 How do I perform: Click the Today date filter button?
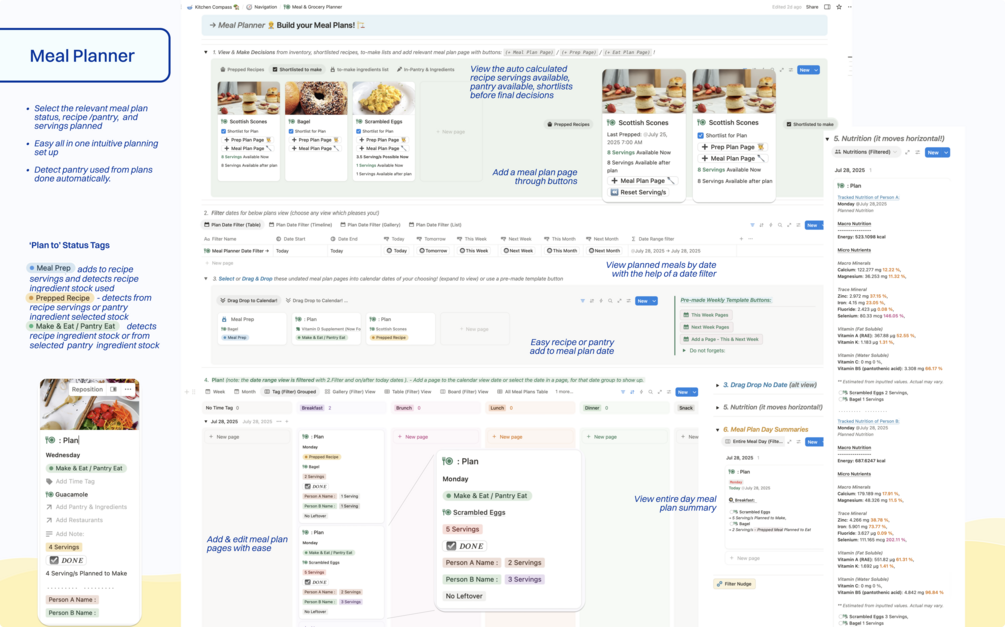pyautogui.click(x=397, y=251)
